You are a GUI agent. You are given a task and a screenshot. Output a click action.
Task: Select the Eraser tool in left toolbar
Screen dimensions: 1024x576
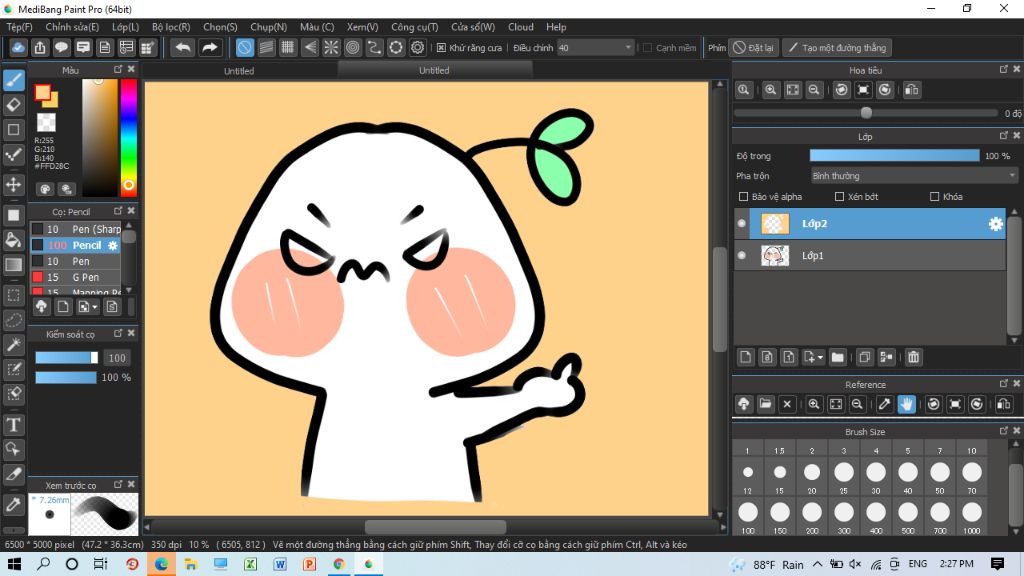click(x=14, y=104)
